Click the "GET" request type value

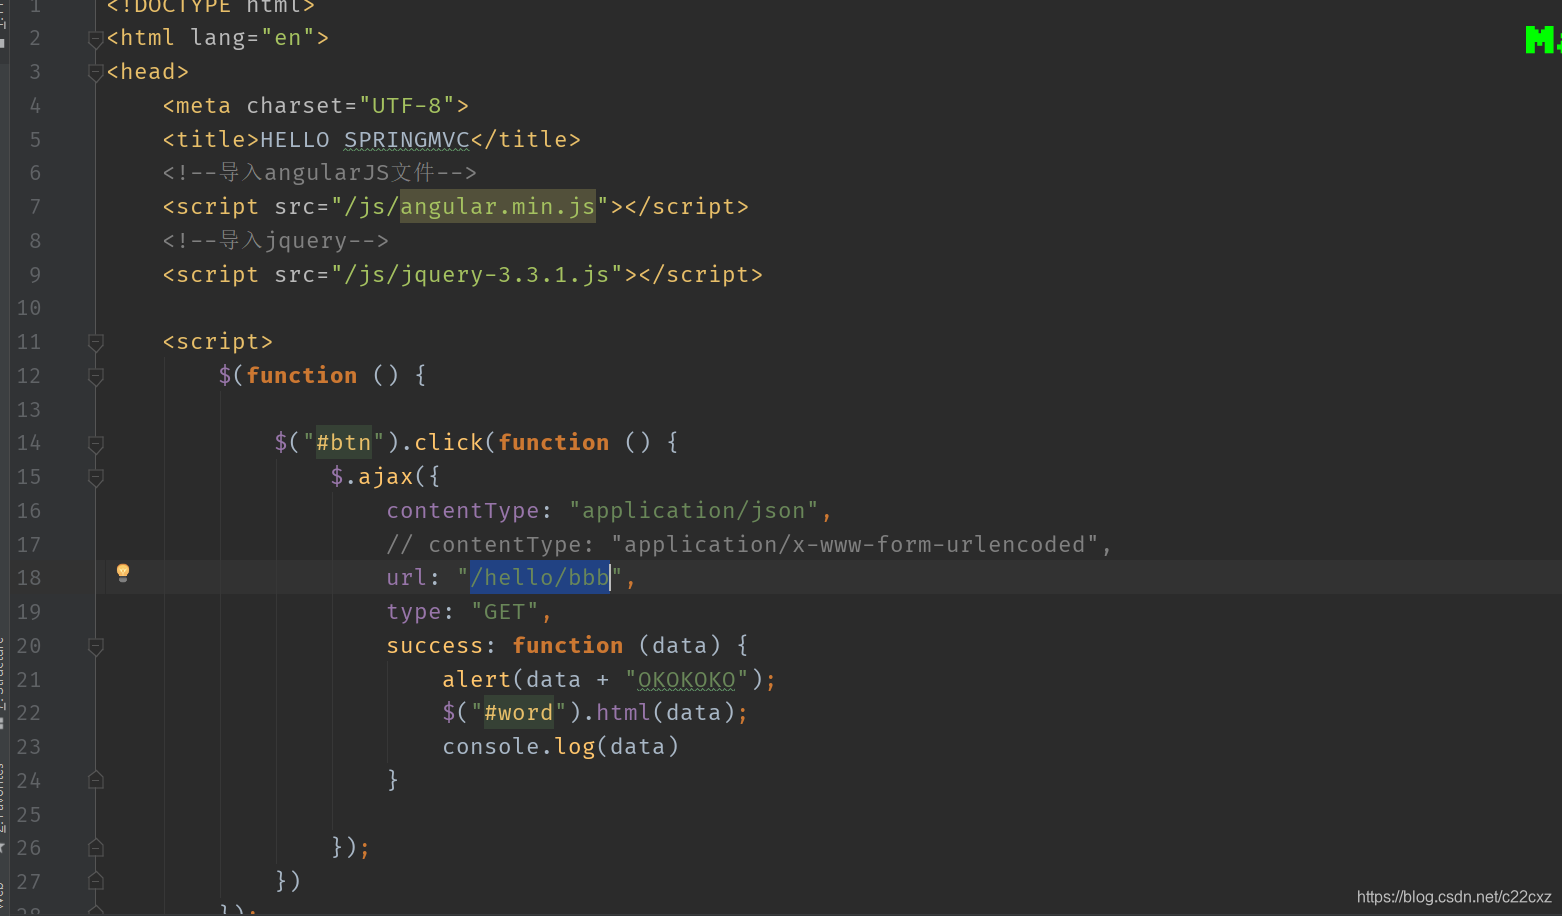click(x=505, y=611)
